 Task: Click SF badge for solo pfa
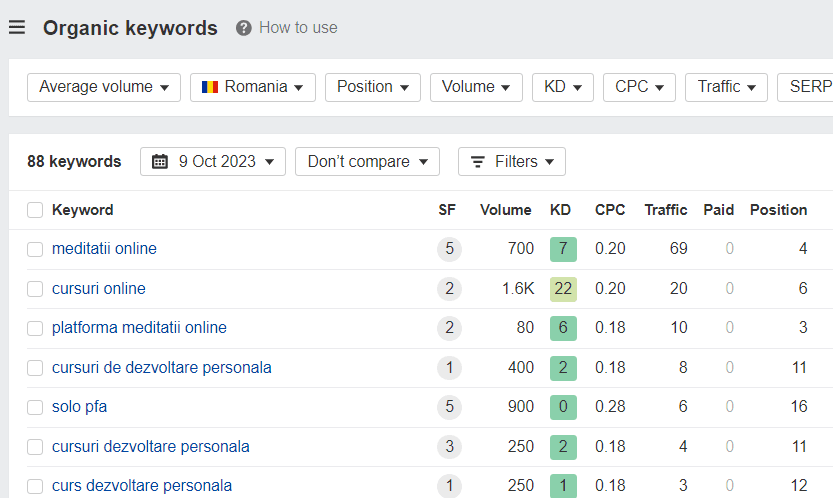[449, 407]
